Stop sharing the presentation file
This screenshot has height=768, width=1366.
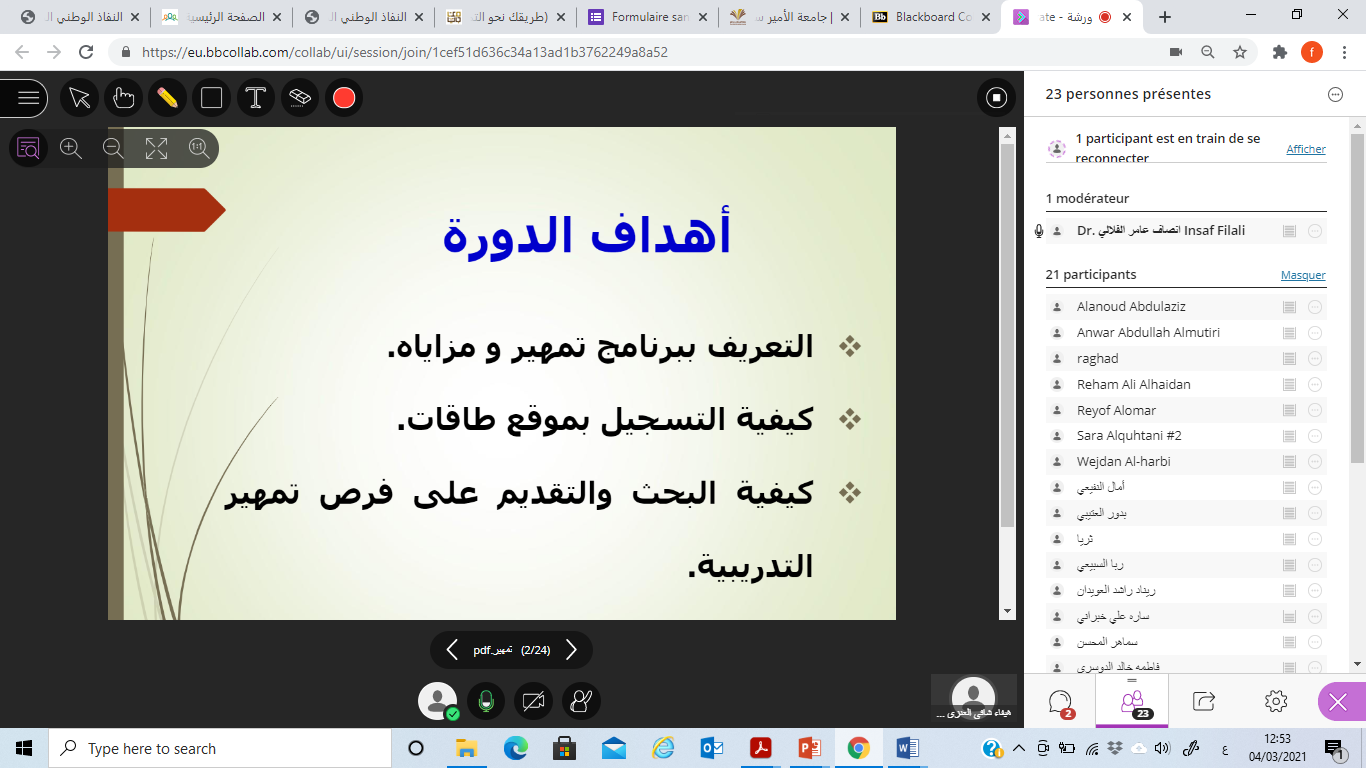pos(995,98)
